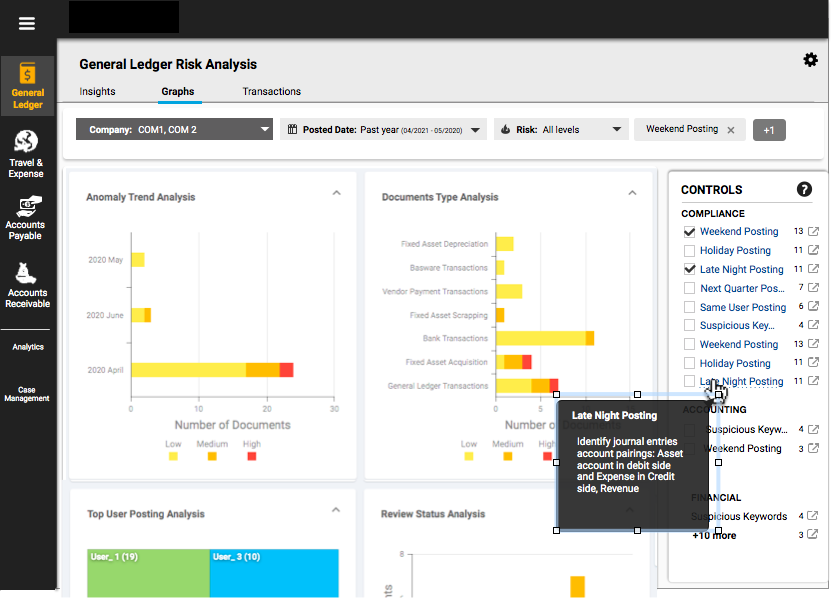Screen dimensions: 831x603
Task: Open settings gear icon
Action: click(810, 60)
